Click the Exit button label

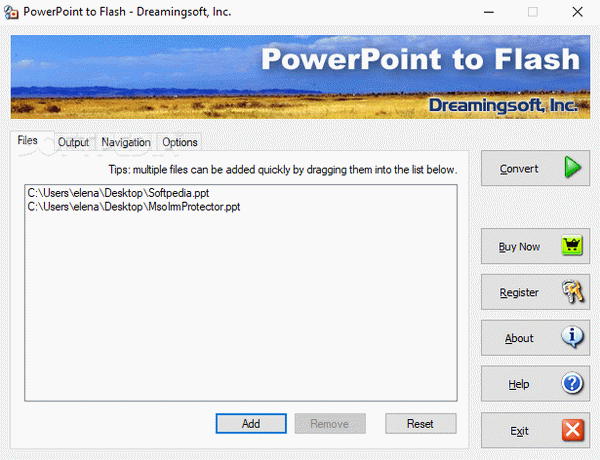519,431
